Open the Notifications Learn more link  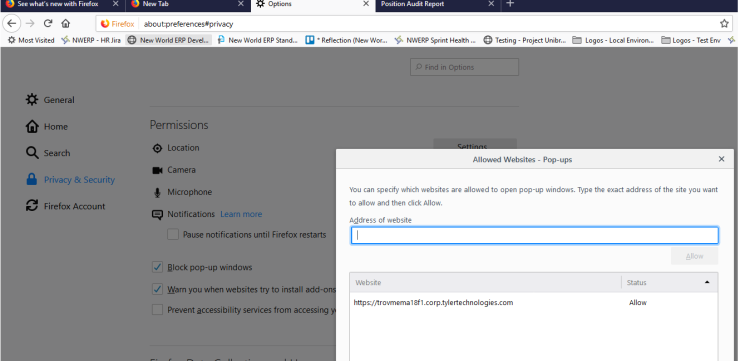pos(241,214)
